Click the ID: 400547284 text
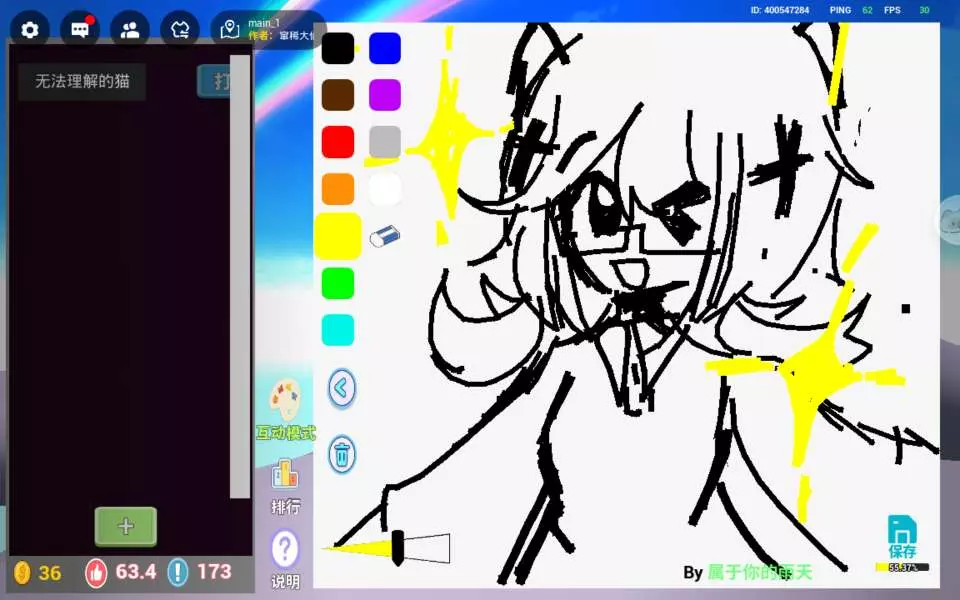This screenshot has height=600, width=960. click(x=780, y=10)
